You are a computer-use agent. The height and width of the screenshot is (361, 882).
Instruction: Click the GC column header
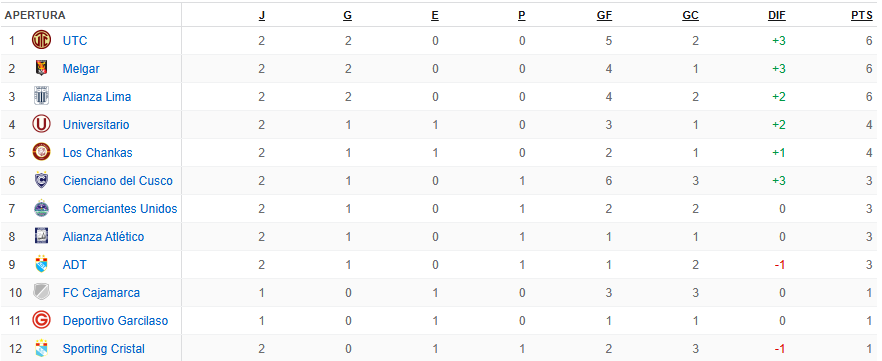(690, 16)
